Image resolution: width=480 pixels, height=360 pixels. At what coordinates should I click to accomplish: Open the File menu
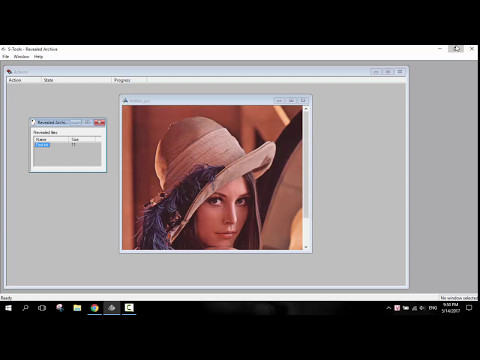6,56
